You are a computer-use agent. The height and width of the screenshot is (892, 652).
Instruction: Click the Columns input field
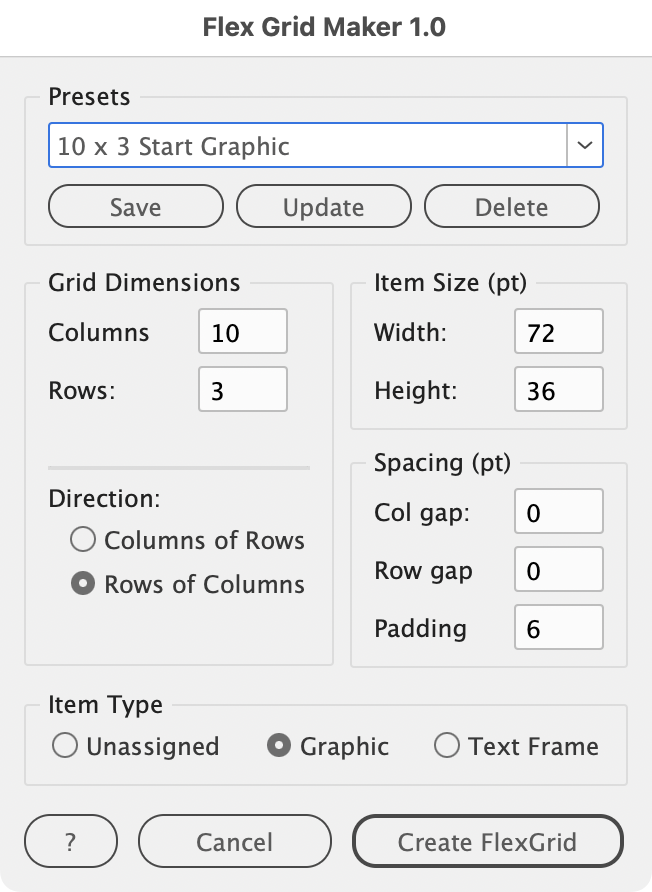point(243,332)
